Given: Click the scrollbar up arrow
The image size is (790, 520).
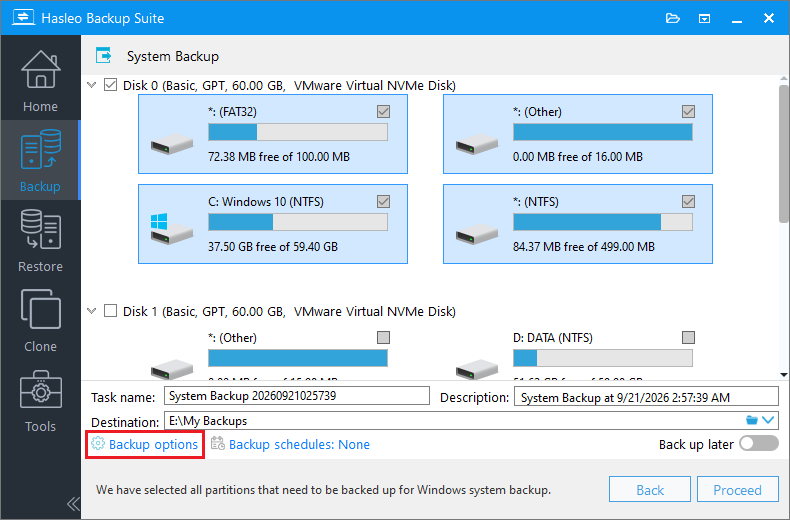Looking at the screenshot, I should (783, 79).
